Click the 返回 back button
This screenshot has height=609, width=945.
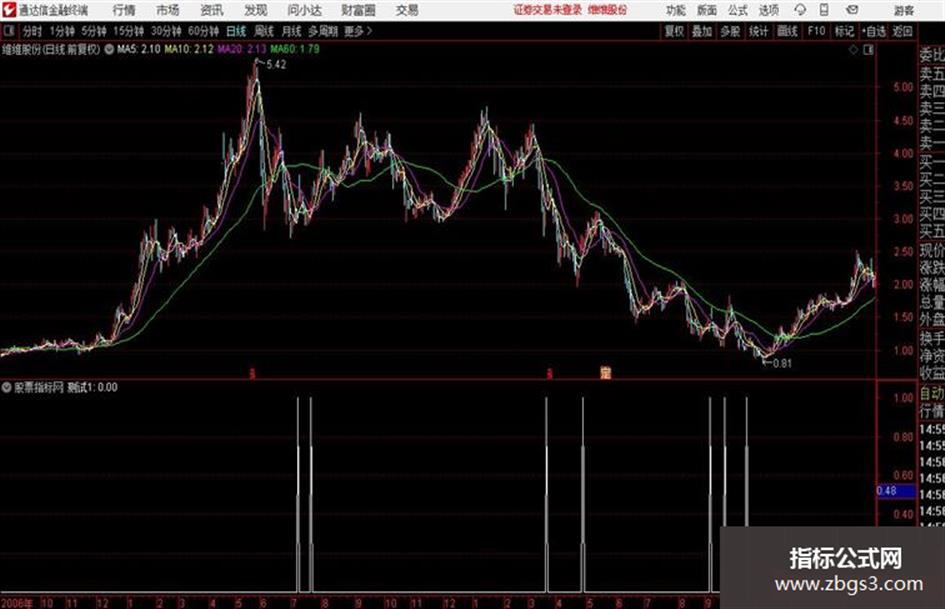coord(902,31)
